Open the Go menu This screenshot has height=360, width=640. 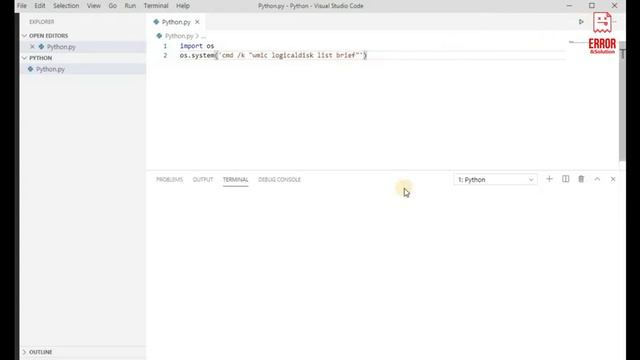coord(113,6)
